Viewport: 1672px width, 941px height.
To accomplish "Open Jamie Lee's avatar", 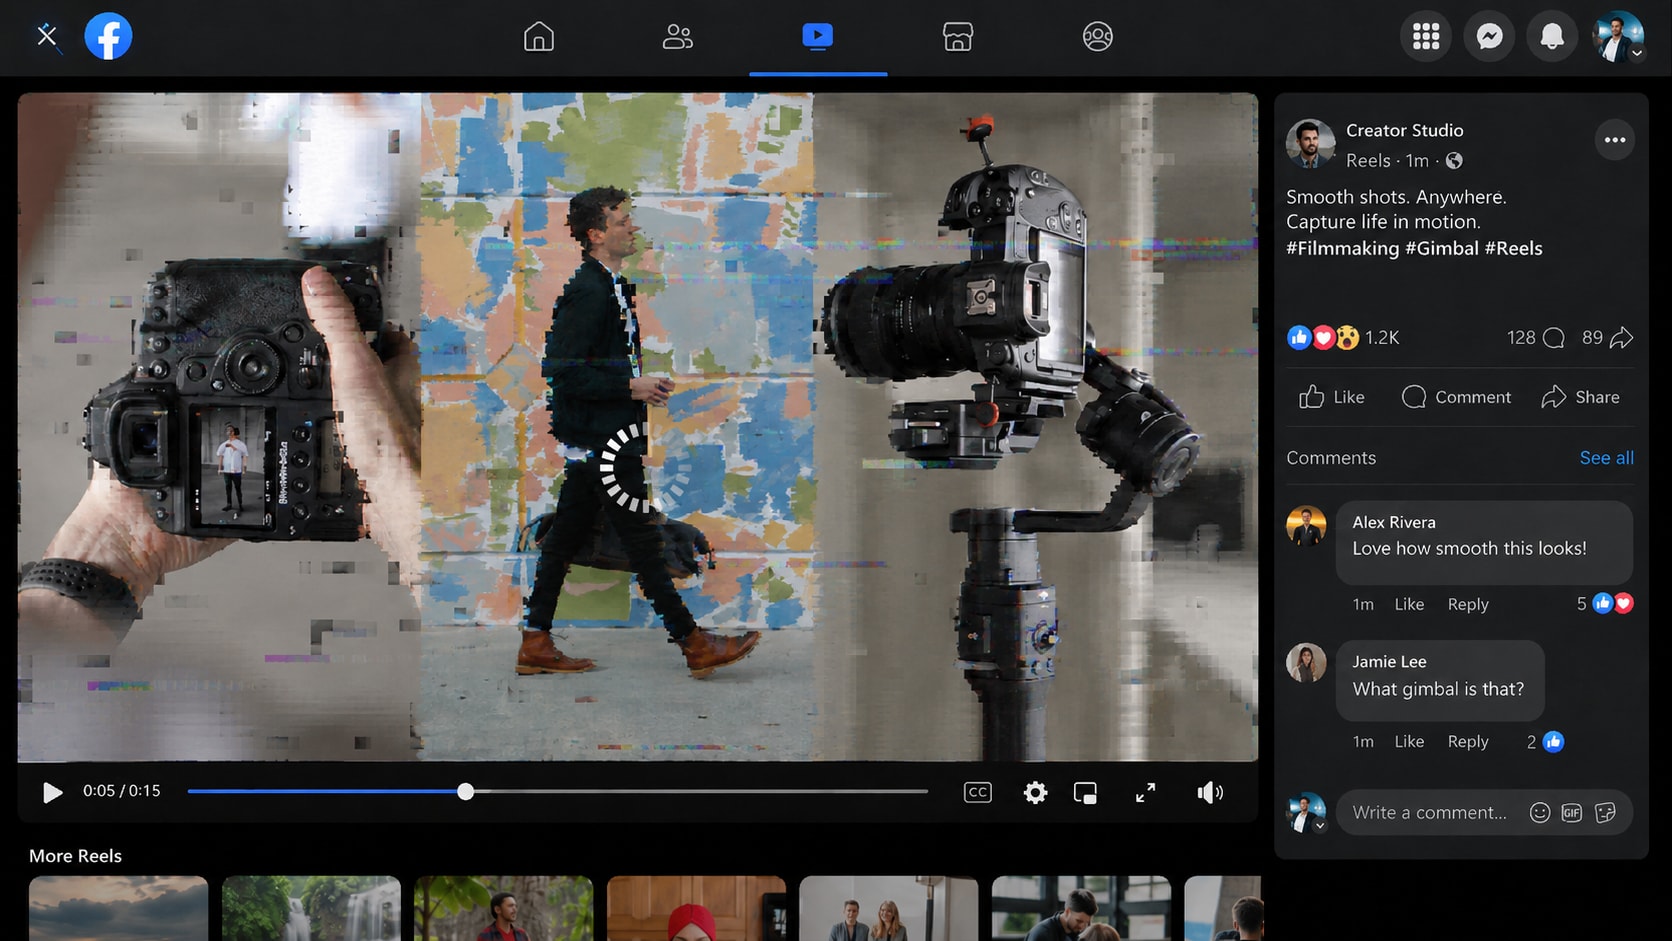I will [1306, 662].
